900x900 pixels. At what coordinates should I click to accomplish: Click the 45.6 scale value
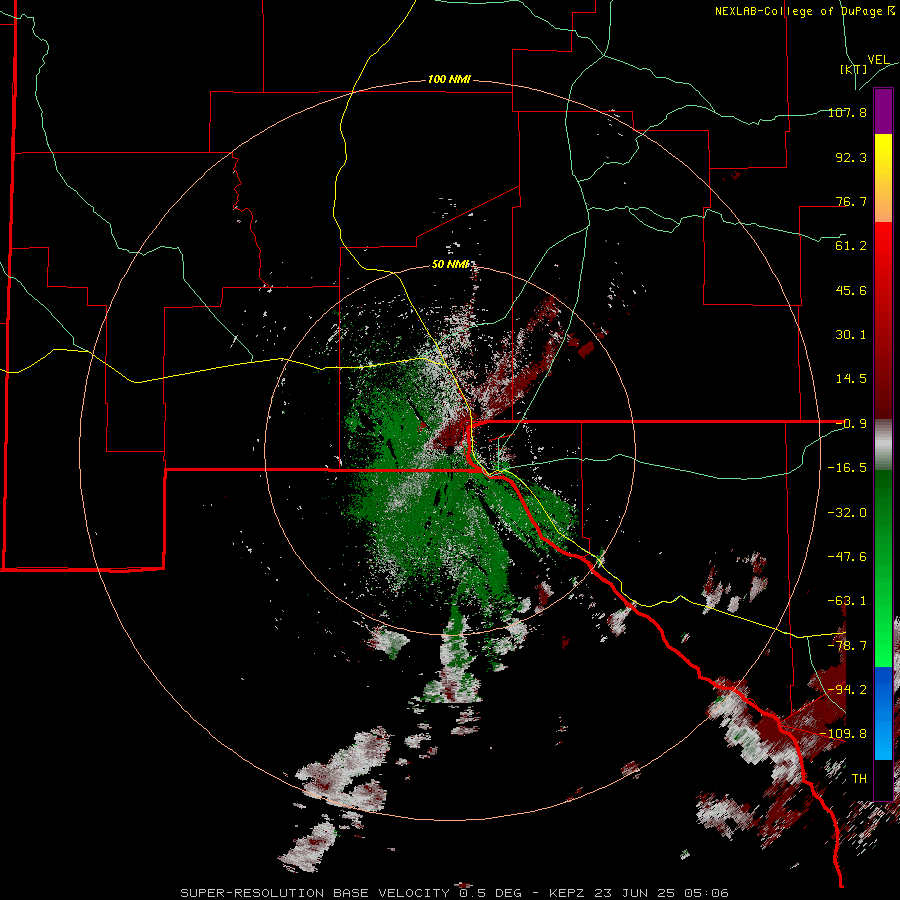[x=851, y=290]
